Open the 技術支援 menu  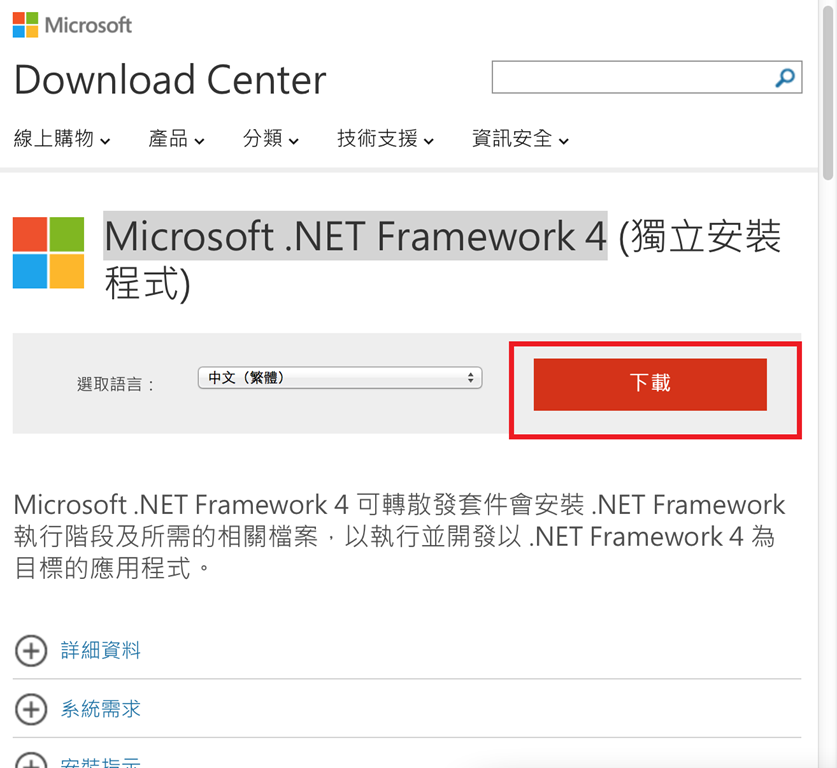[x=385, y=139]
